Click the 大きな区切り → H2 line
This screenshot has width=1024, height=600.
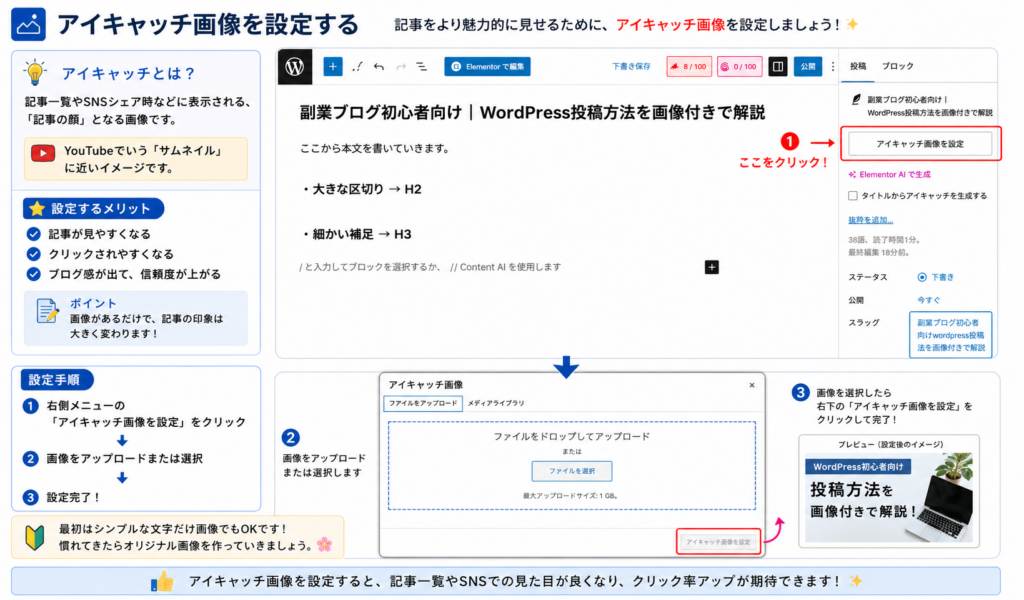point(360,189)
